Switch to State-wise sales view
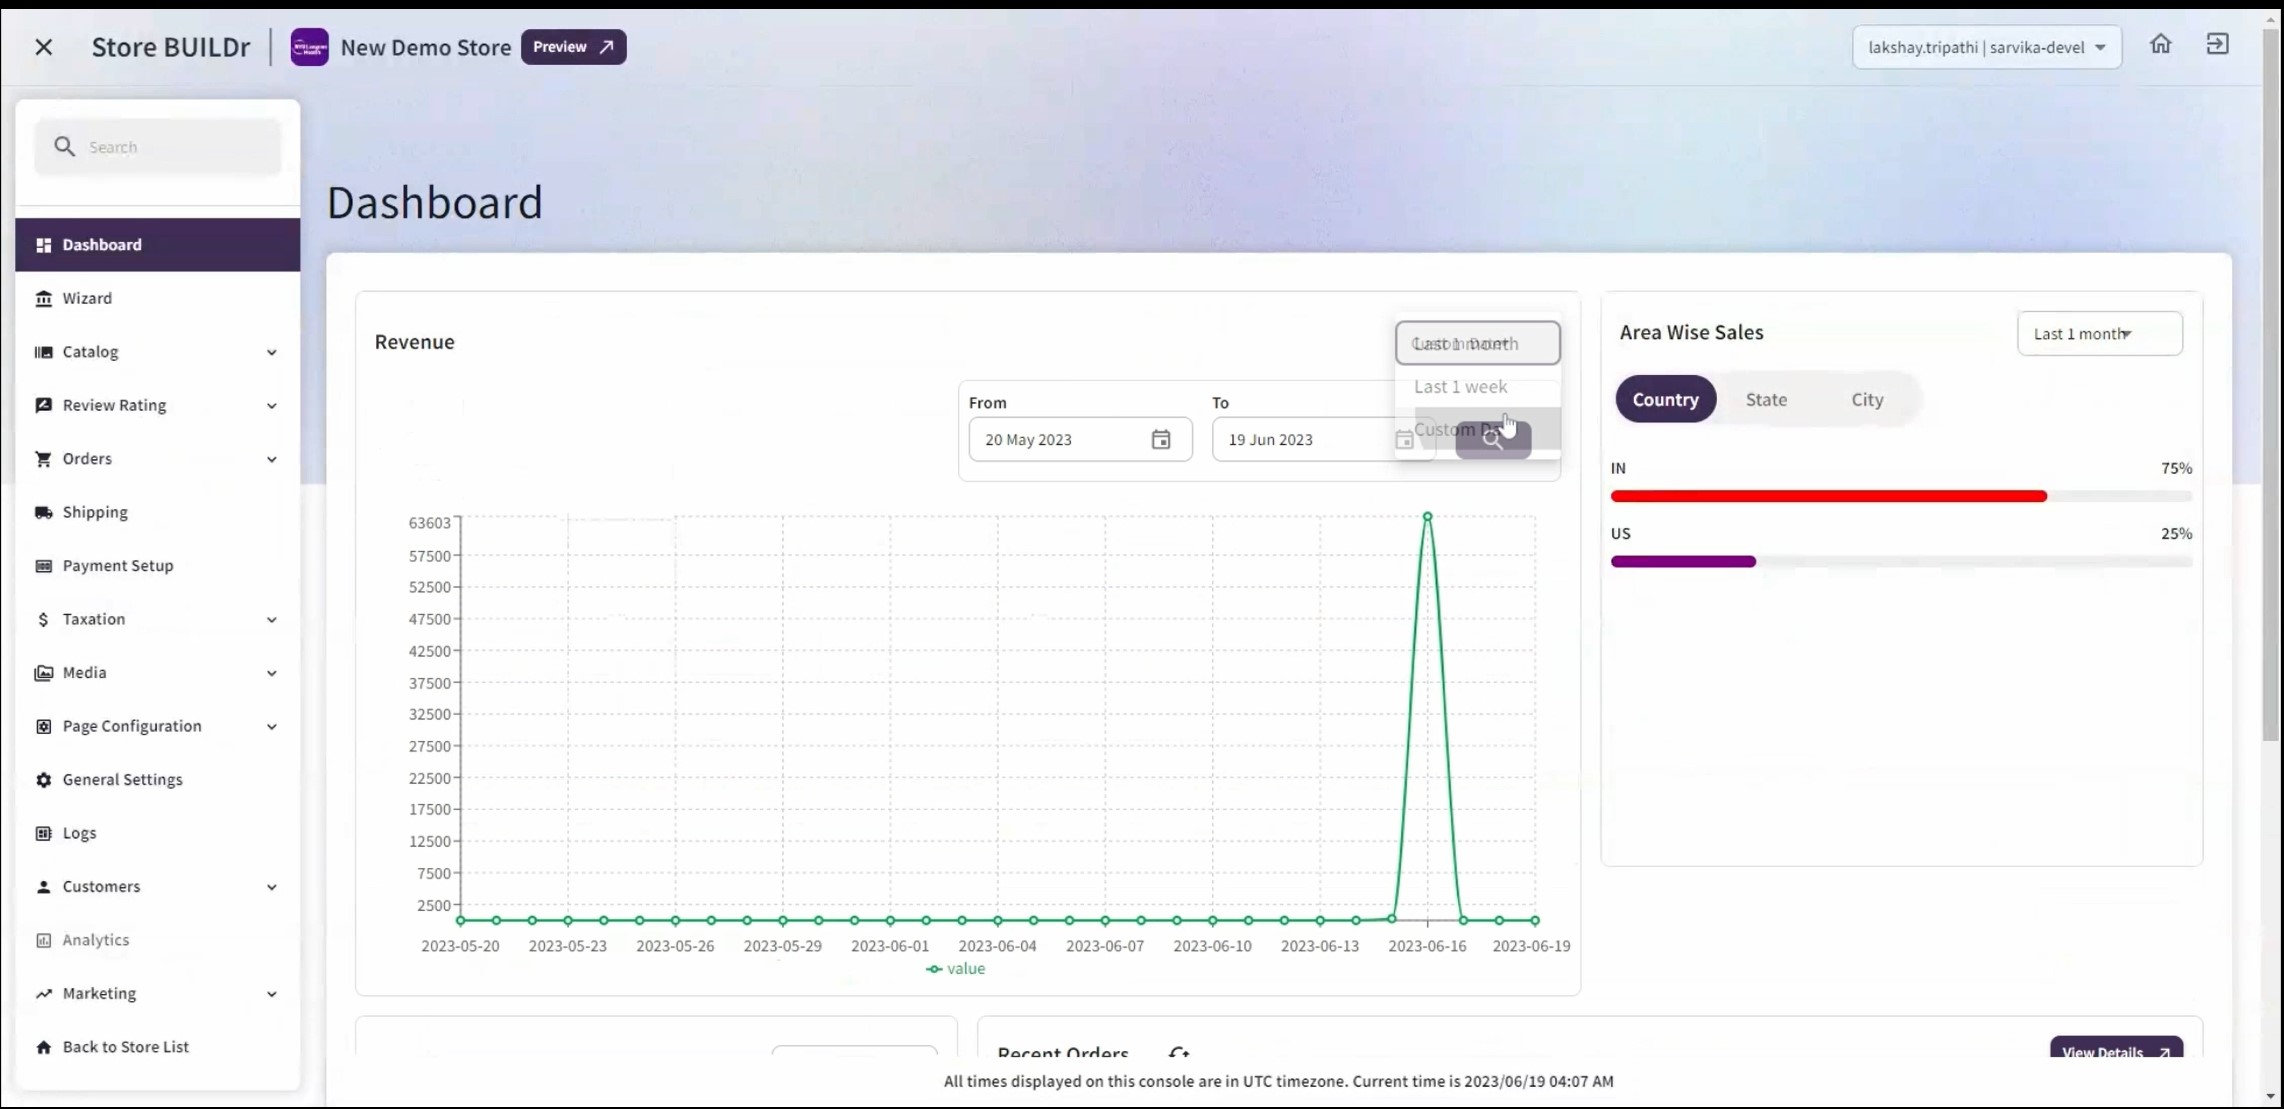The image size is (2284, 1109). (x=1766, y=399)
